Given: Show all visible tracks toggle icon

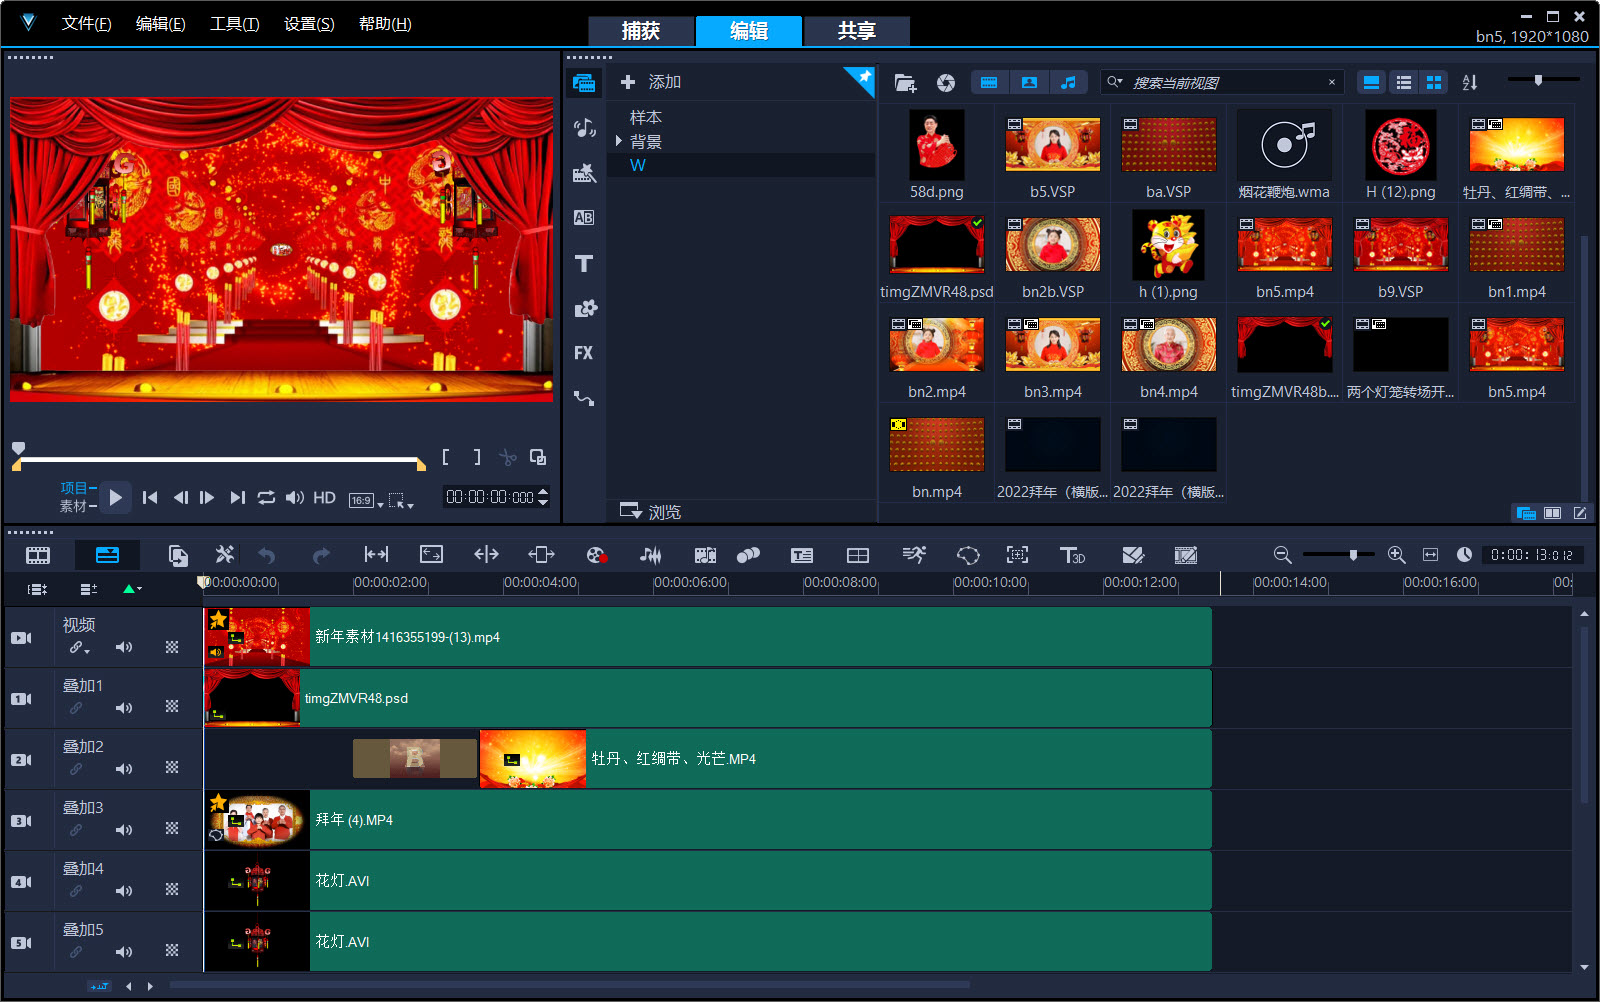Looking at the screenshot, I should [38, 589].
